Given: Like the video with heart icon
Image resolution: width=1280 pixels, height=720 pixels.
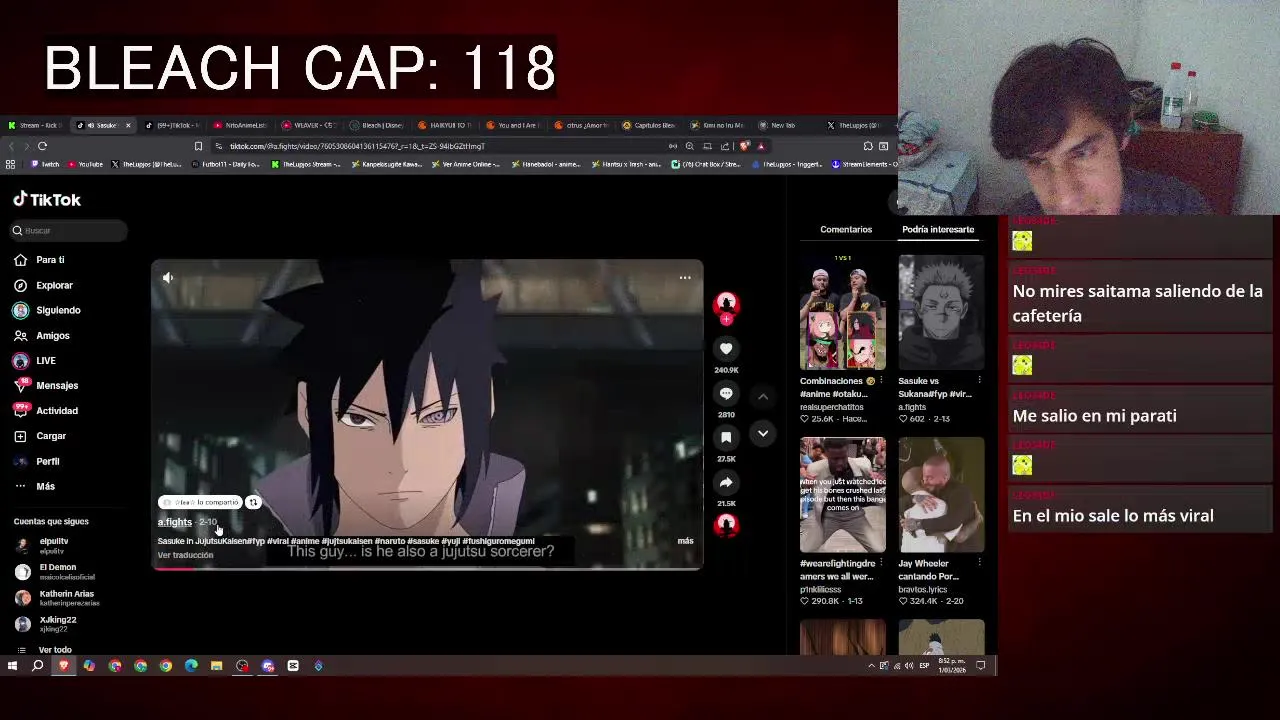Looking at the screenshot, I should [726, 348].
